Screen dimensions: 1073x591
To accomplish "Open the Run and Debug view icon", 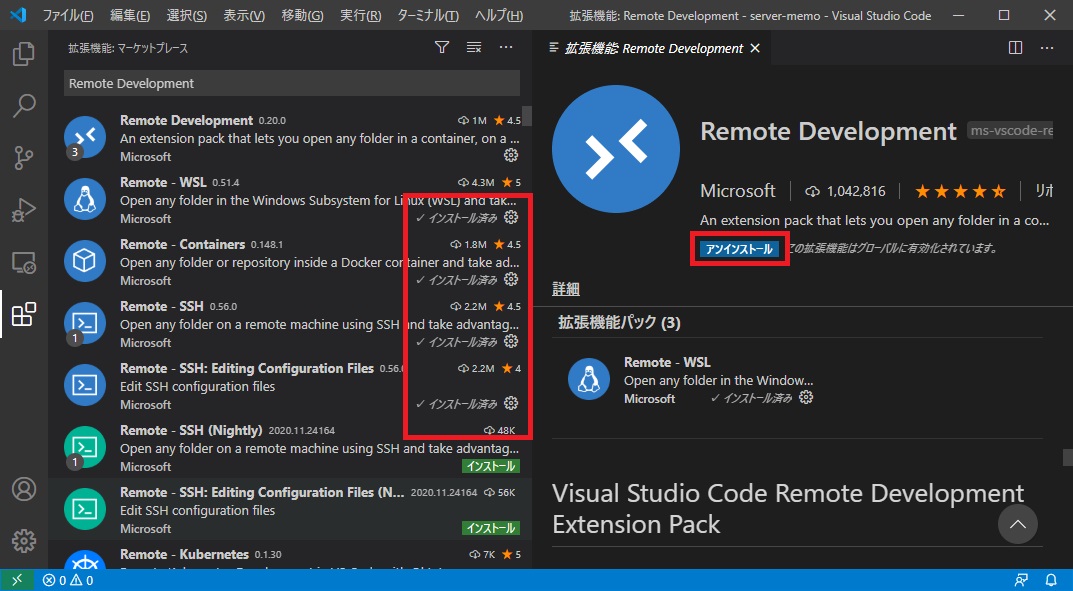I will [24, 210].
